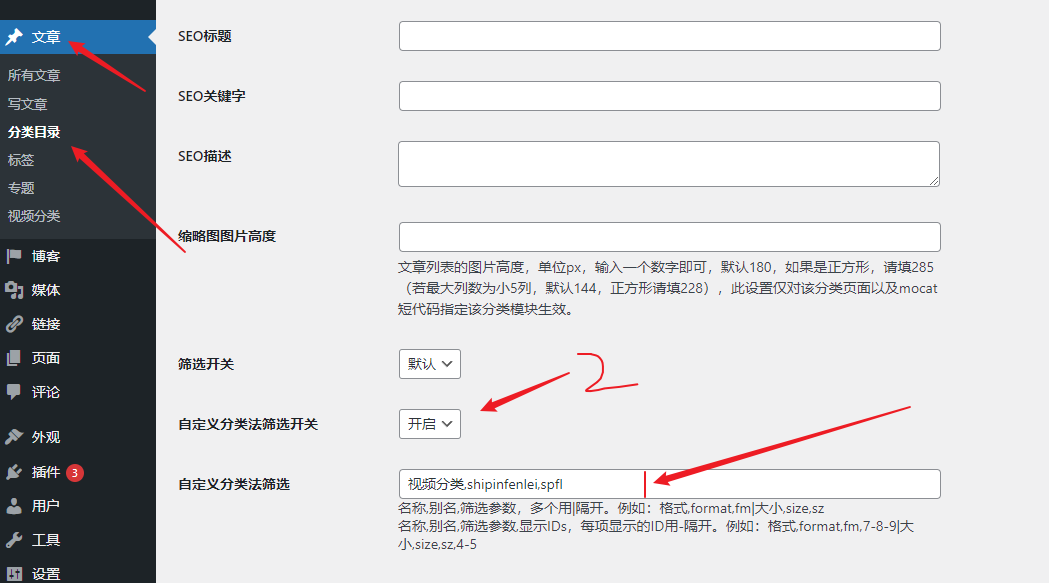Click the 链接 chain link icon
Image resolution: width=1049 pixels, height=583 pixels.
(14, 324)
